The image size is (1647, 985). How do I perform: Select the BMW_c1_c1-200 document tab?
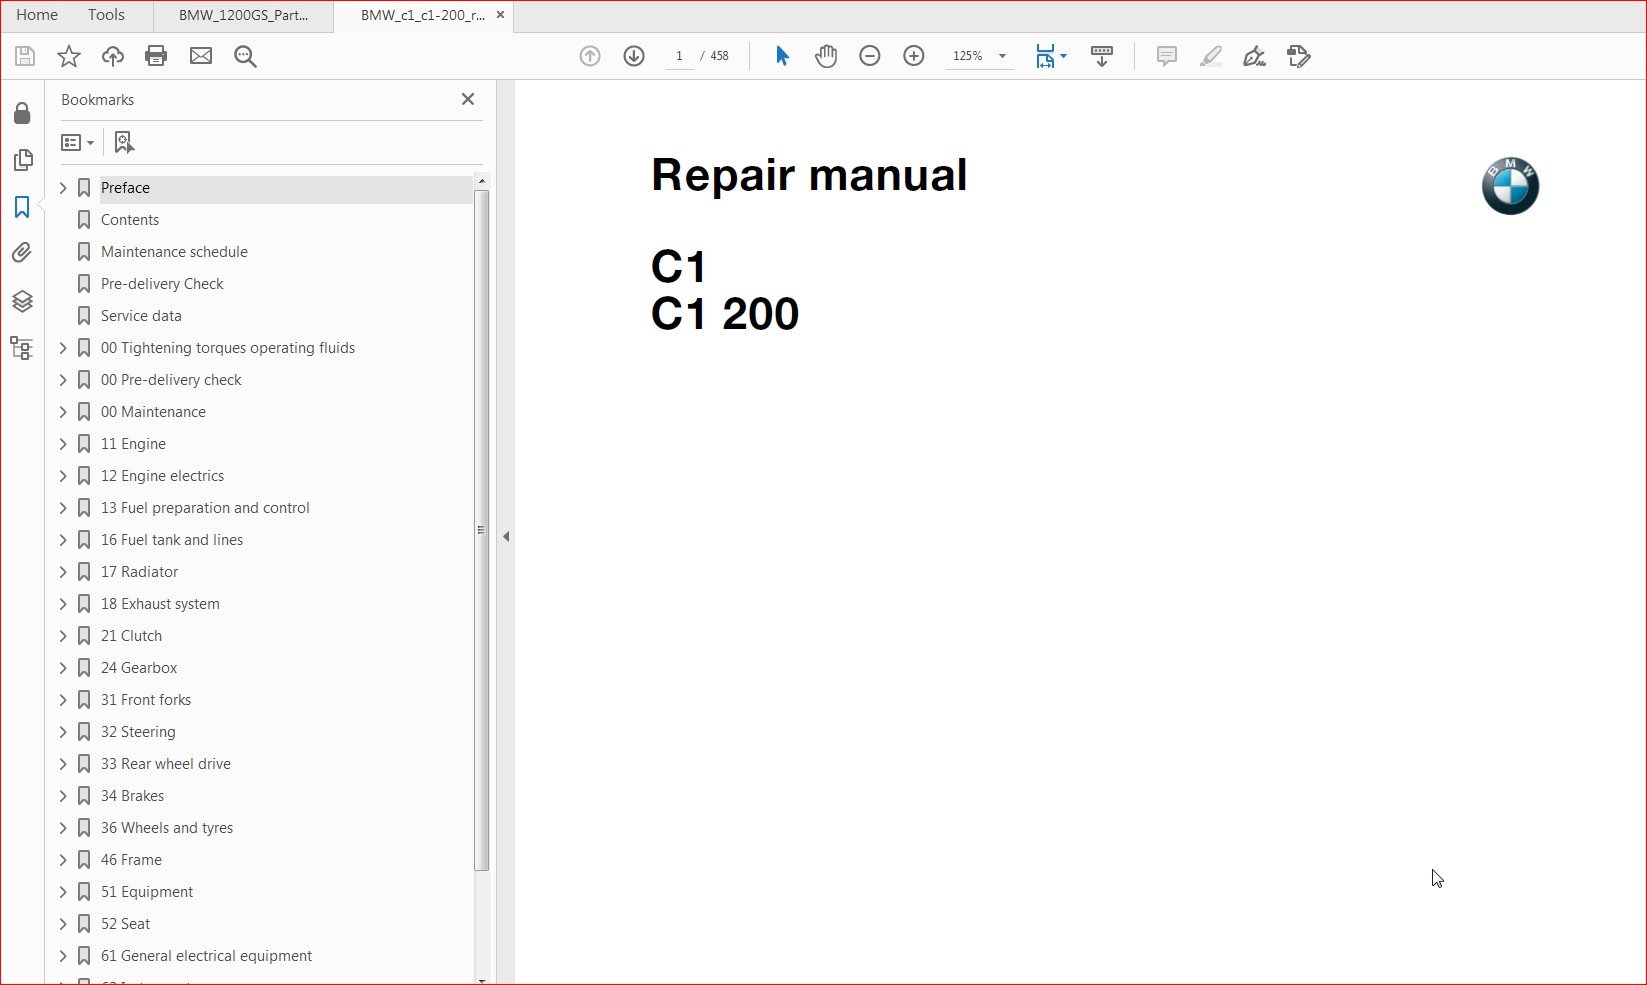[x=422, y=15]
